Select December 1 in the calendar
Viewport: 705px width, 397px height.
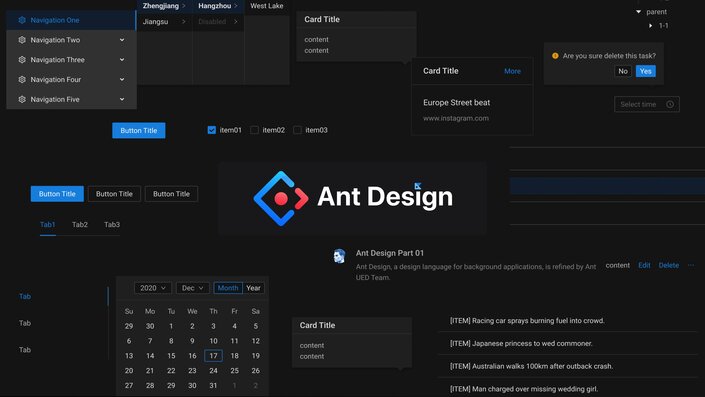pyautogui.click(x=171, y=326)
